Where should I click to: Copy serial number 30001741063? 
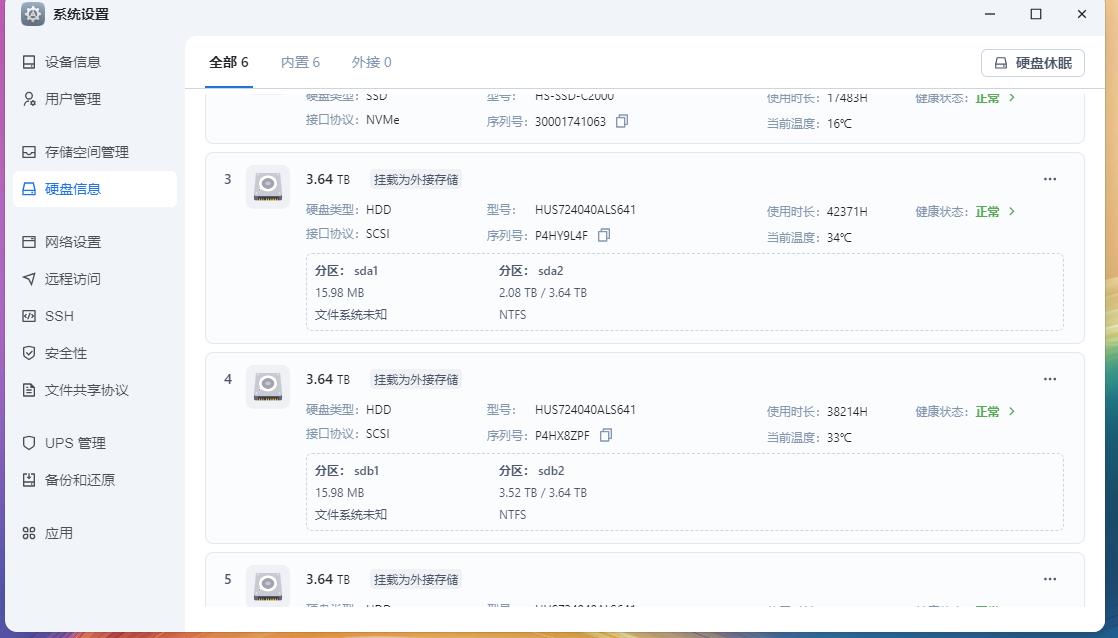click(622, 121)
